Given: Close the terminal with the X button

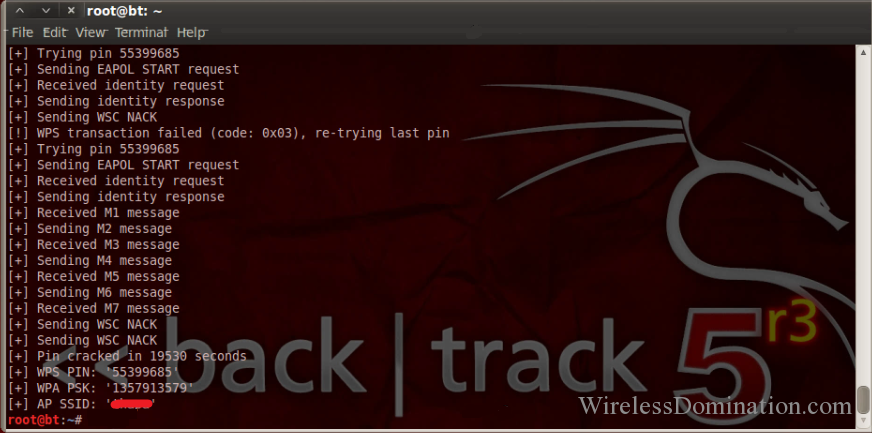Looking at the screenshot, I should pyautogui.click(x=71, y=11).
